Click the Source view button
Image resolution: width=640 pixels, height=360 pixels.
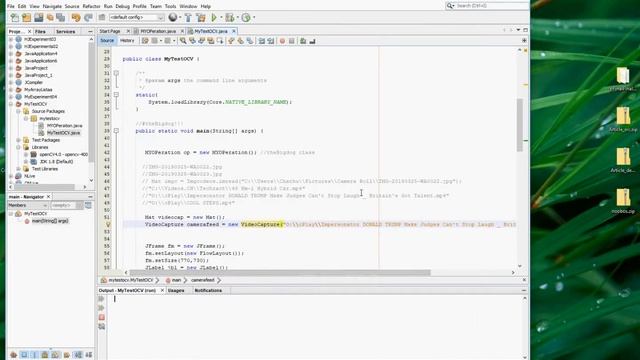pyautogui.click(x=107, y=41)
